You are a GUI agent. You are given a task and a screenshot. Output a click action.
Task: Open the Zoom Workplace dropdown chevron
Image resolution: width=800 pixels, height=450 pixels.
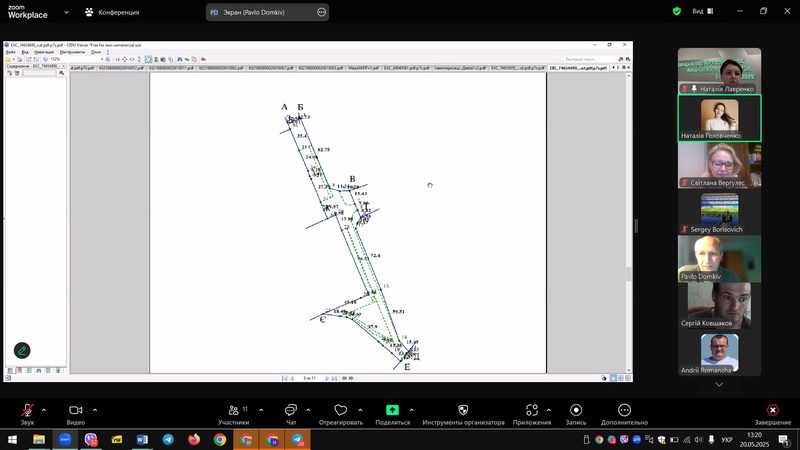(66, 12)
